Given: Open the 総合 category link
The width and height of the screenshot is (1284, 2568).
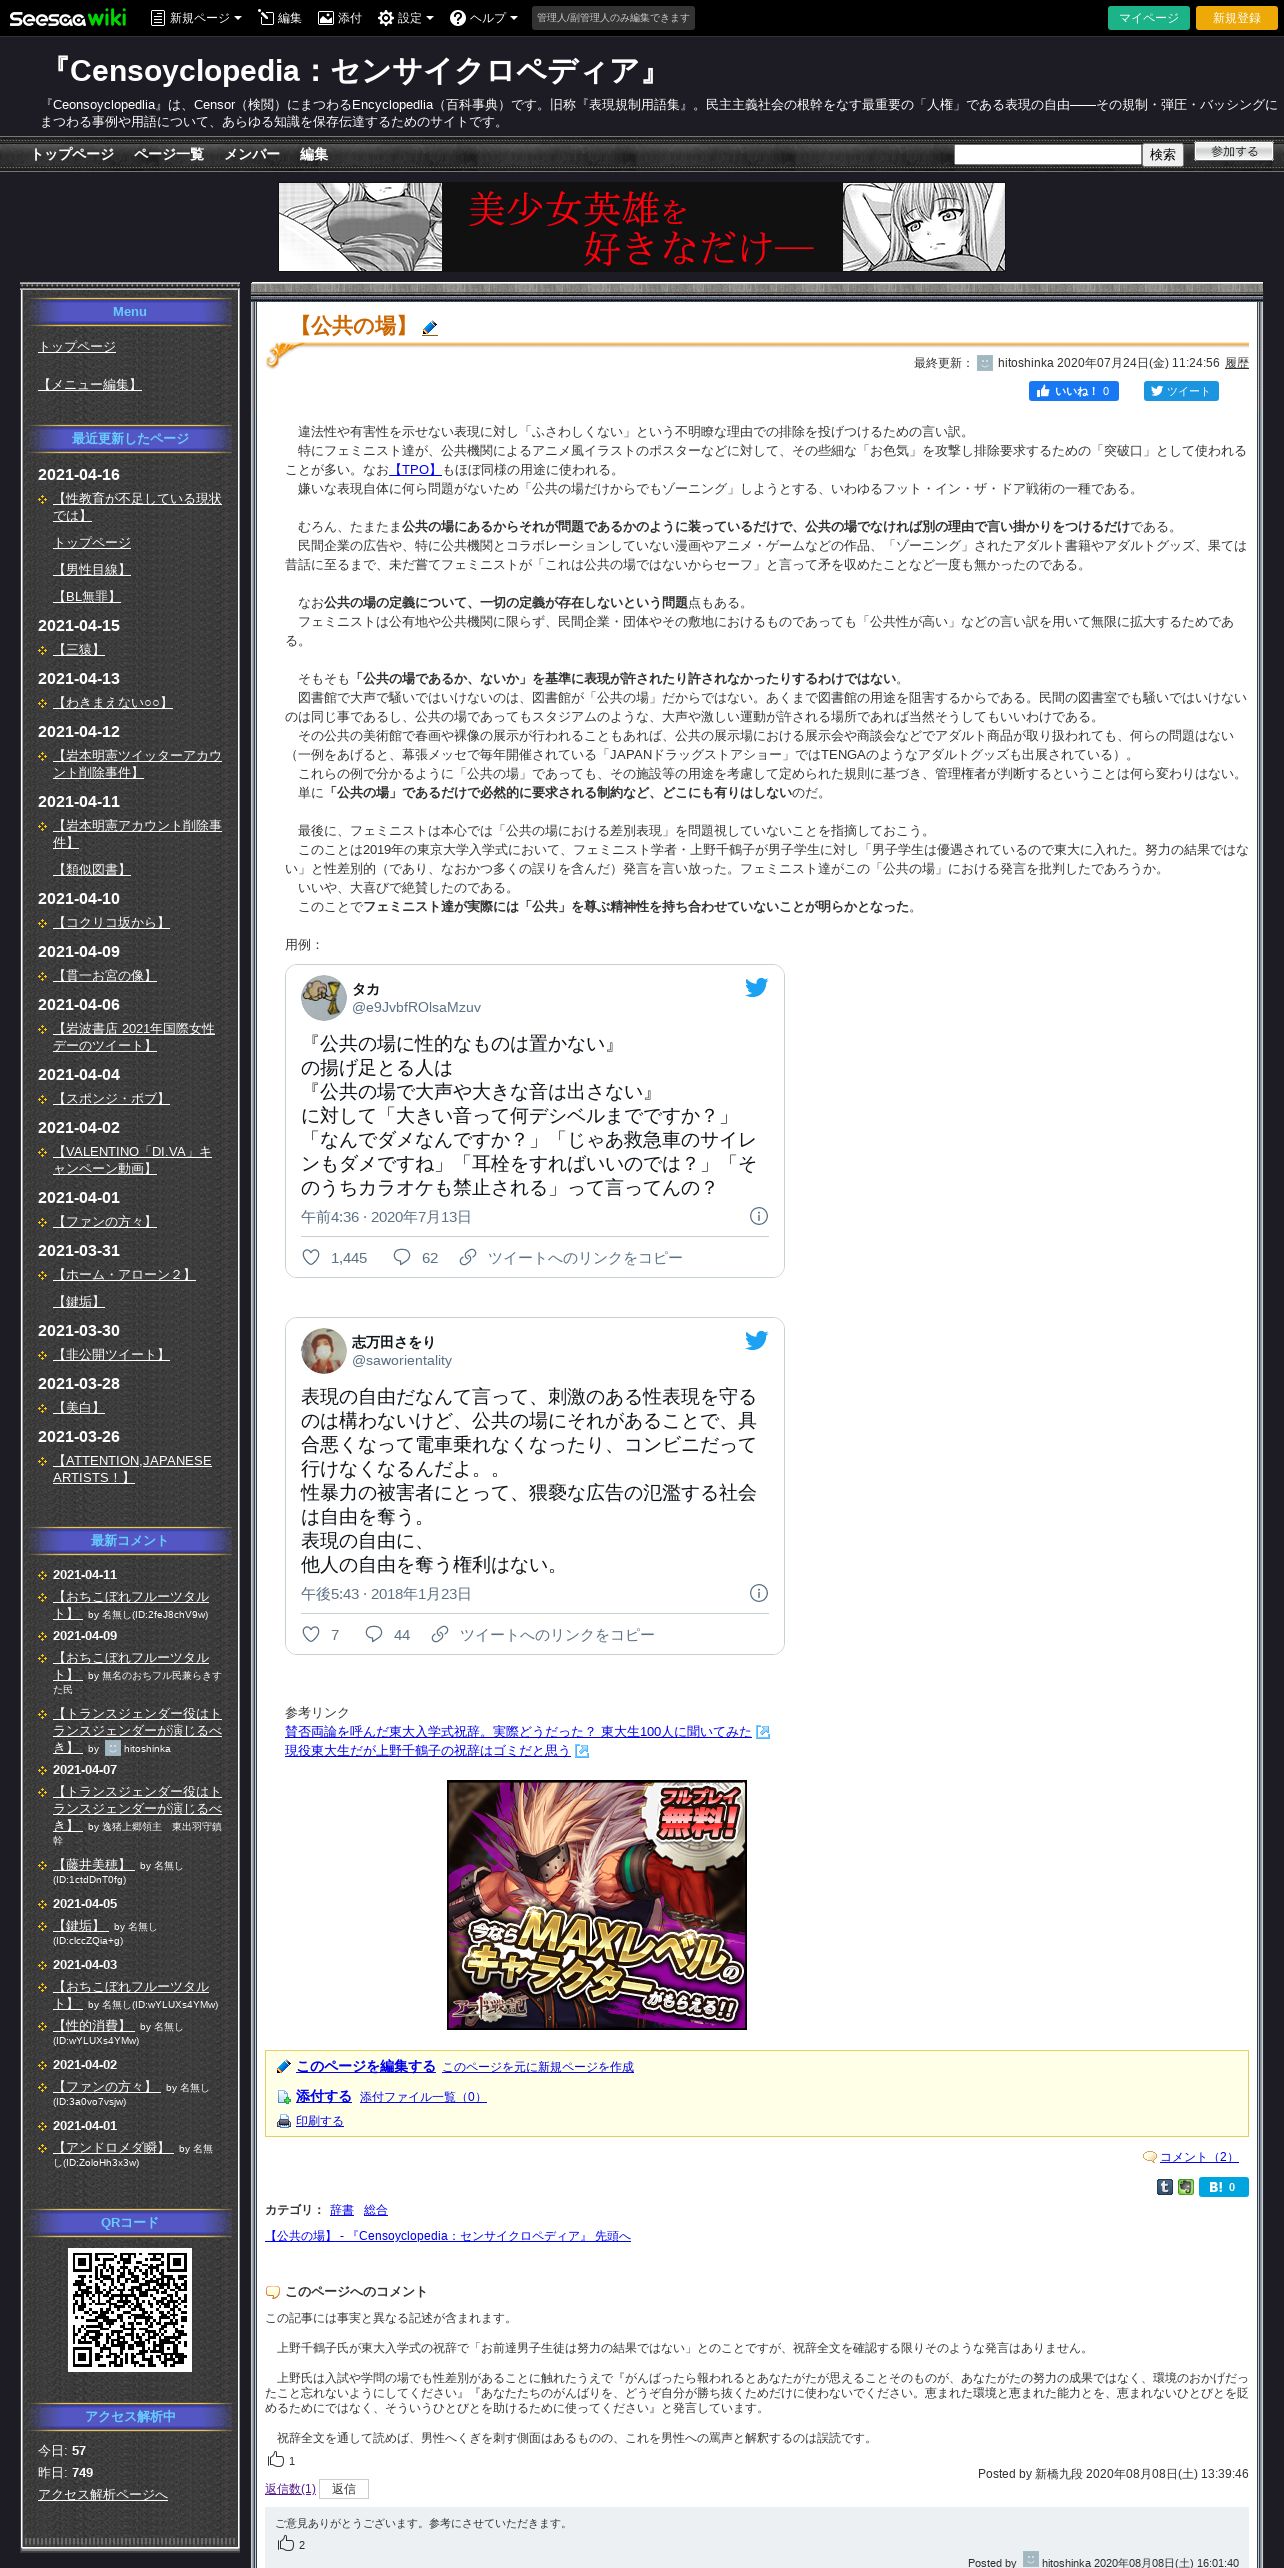Looking at the screenshot, I should pyautogui.click(x=376, y=2210).
